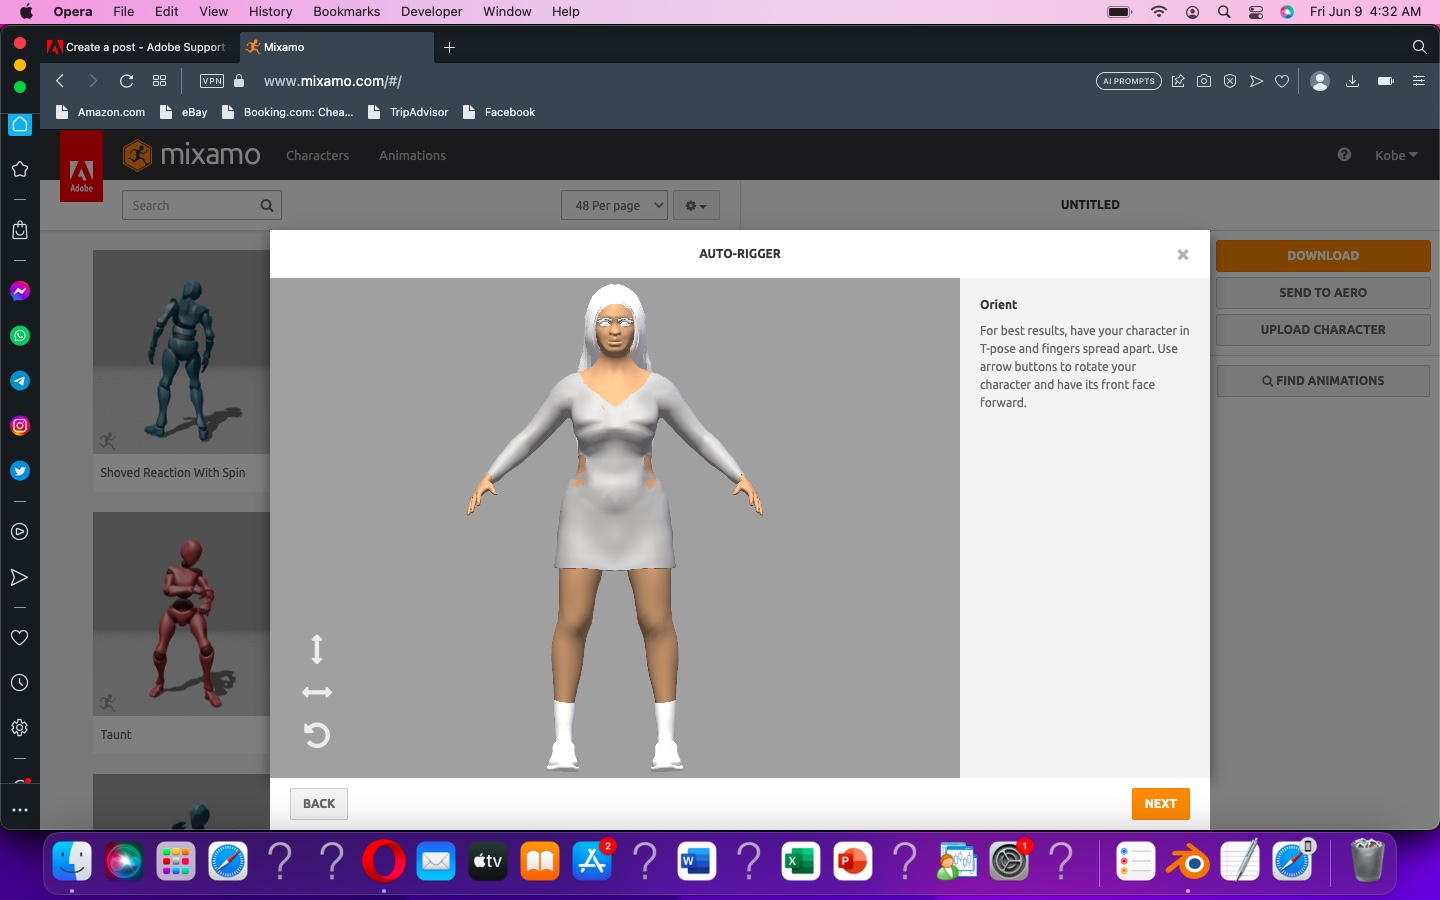
Task: Open WhatsApp from the Opera sidebar
Action: tap(19, 336)
